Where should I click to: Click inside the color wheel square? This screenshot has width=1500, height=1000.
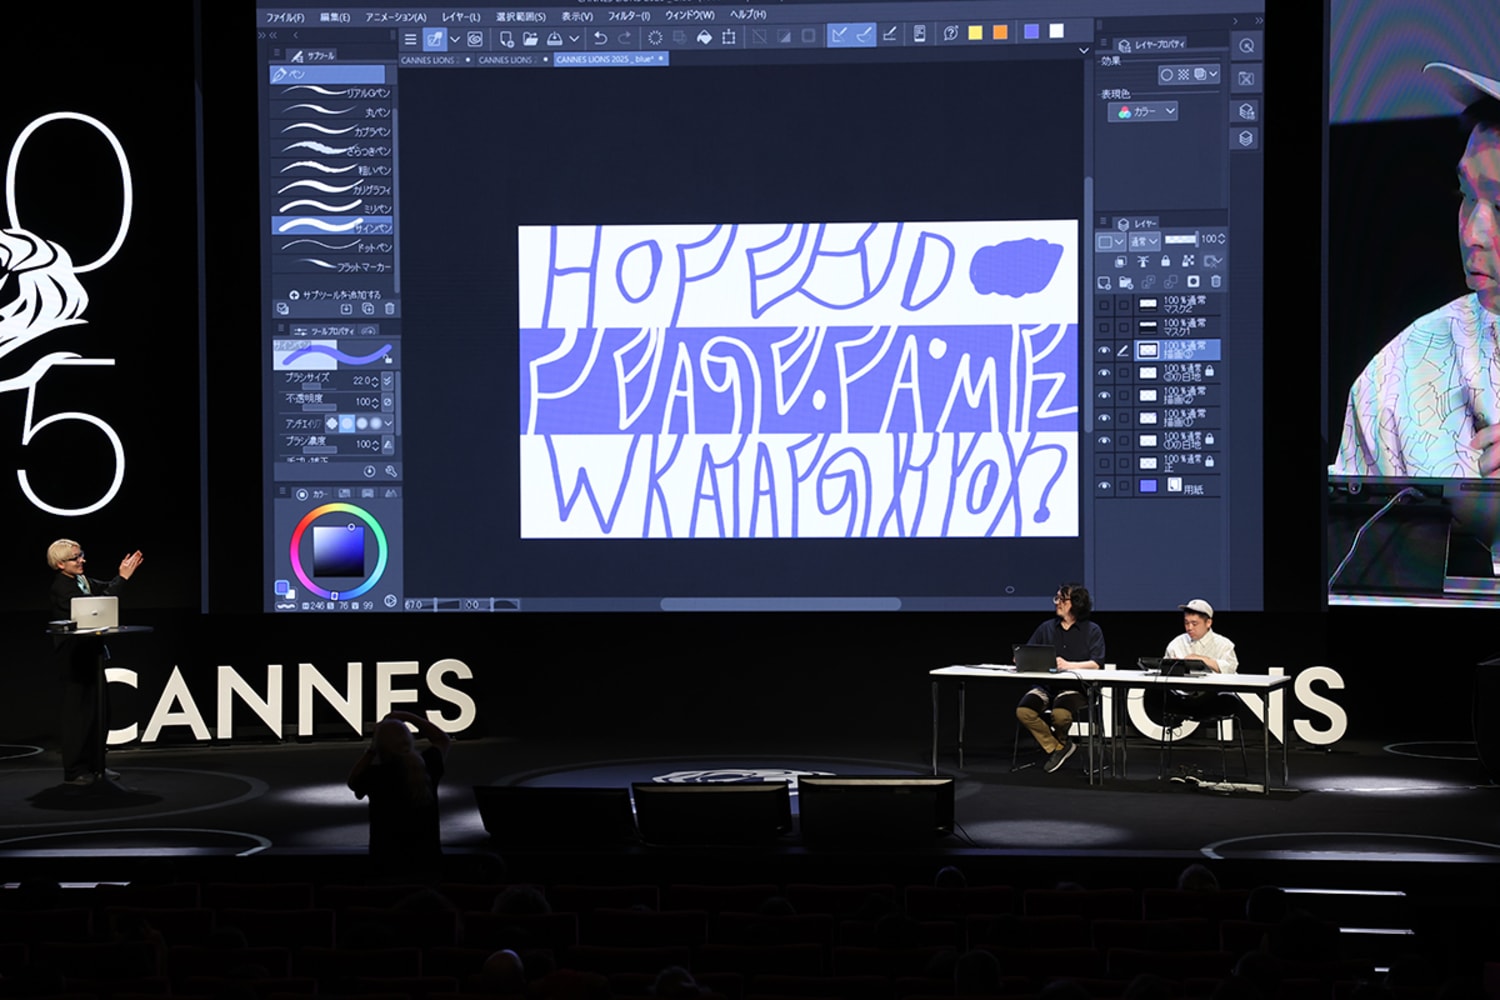[x=338, y=551]
